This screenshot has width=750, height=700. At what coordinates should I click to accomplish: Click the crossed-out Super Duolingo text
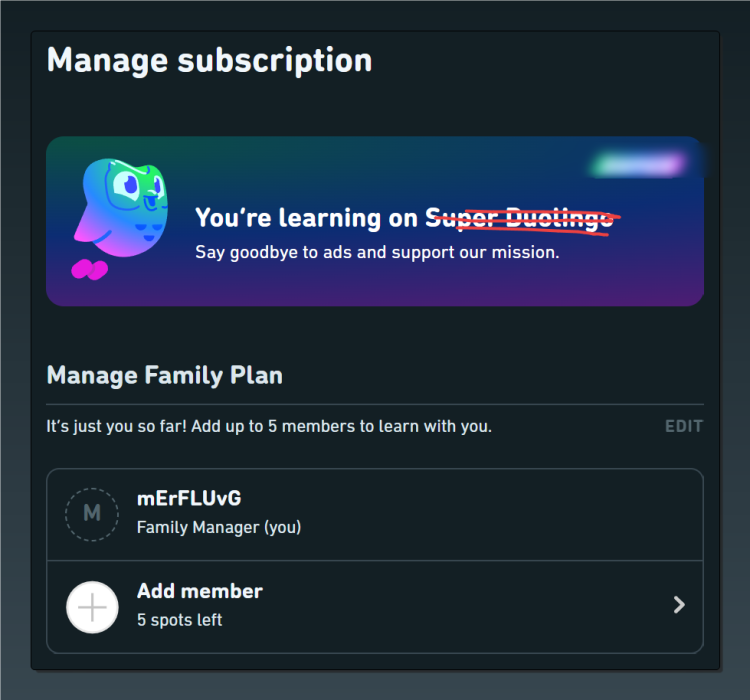[x=520, y=219]
